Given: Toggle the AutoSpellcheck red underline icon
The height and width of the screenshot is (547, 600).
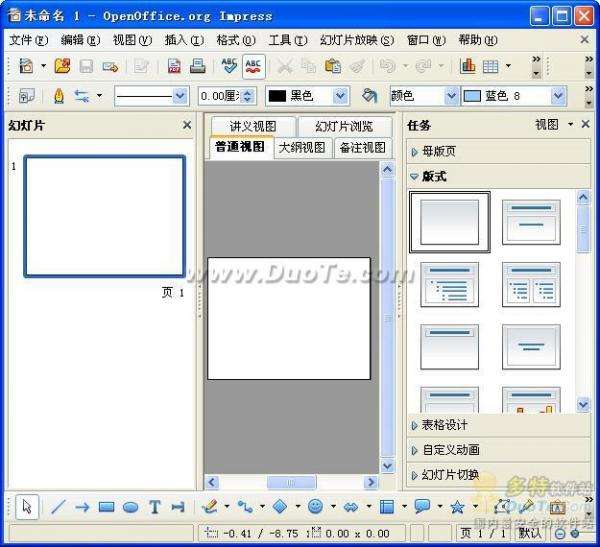Looking at the screenshot, I should (x=253, y=66).
